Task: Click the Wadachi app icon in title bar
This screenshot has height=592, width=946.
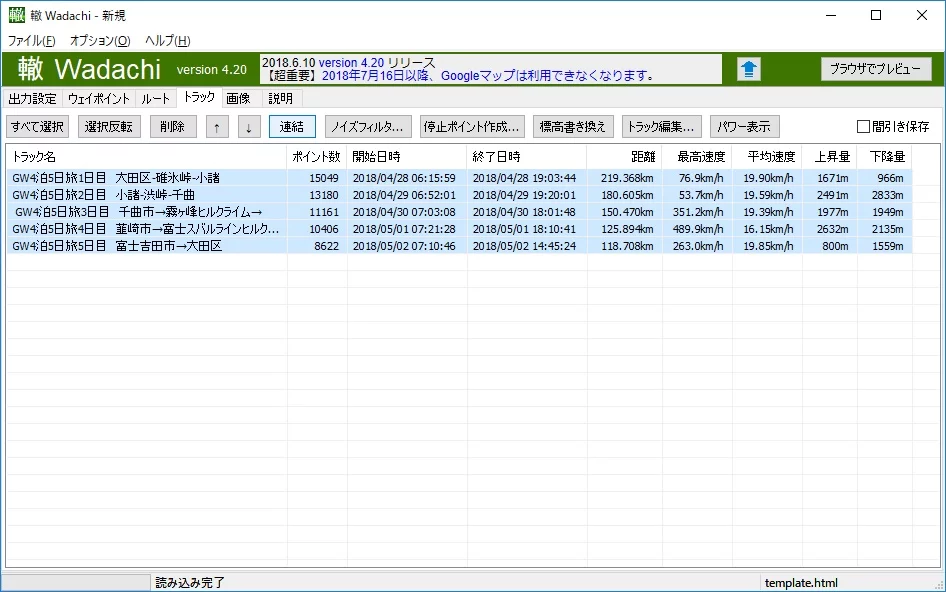Action: (x=16, y=15)
